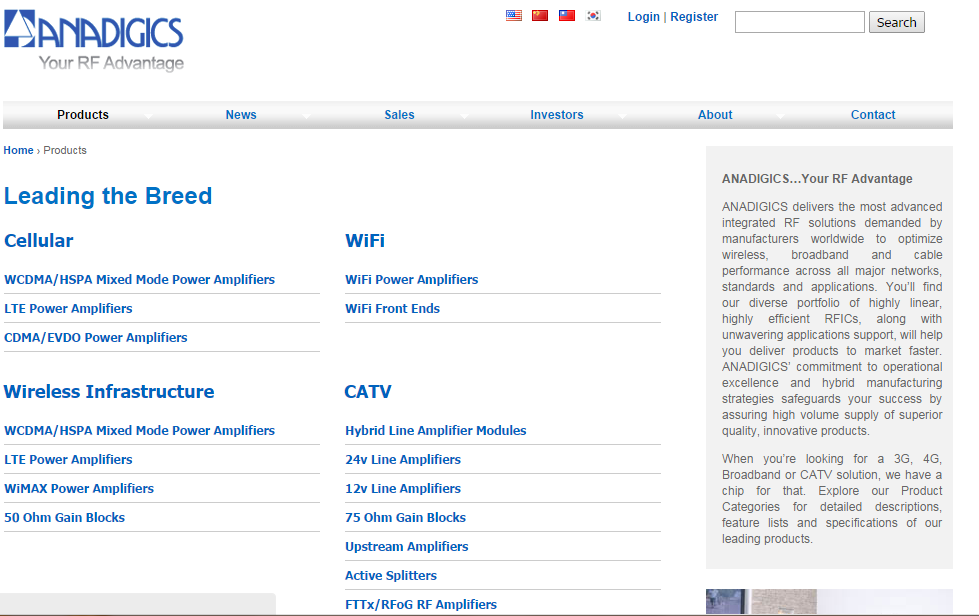This screenshot has width=979, height=616.
Task: Open WiFi Power Amplifiers link
Action: pyautogui.click(x=411, y=280)
